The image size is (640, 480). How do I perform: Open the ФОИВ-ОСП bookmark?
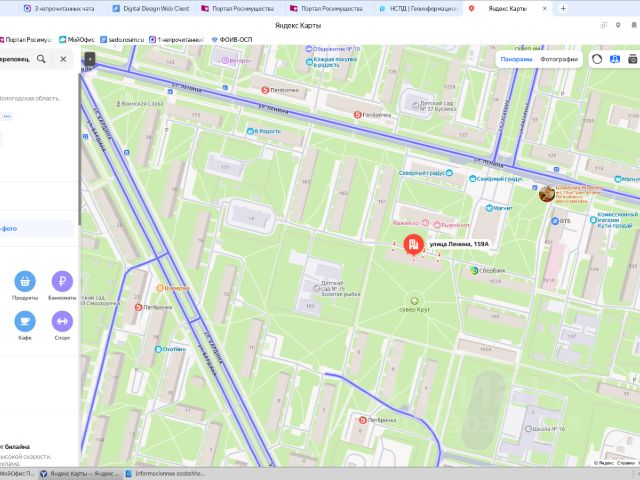(x=231, y=40)
